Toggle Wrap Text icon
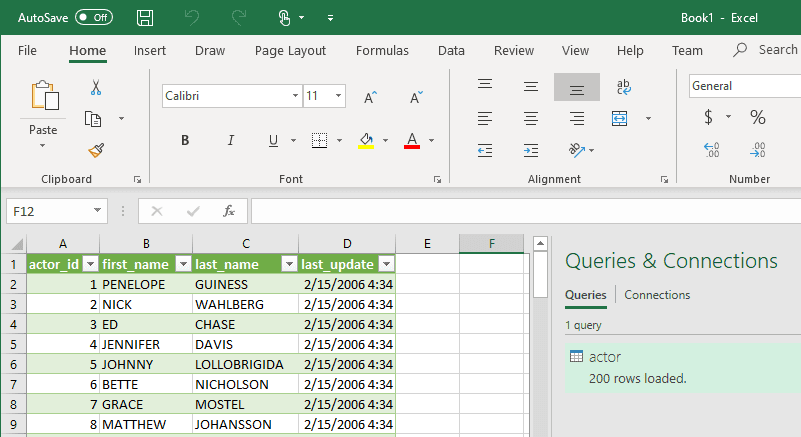 (623, 86)
